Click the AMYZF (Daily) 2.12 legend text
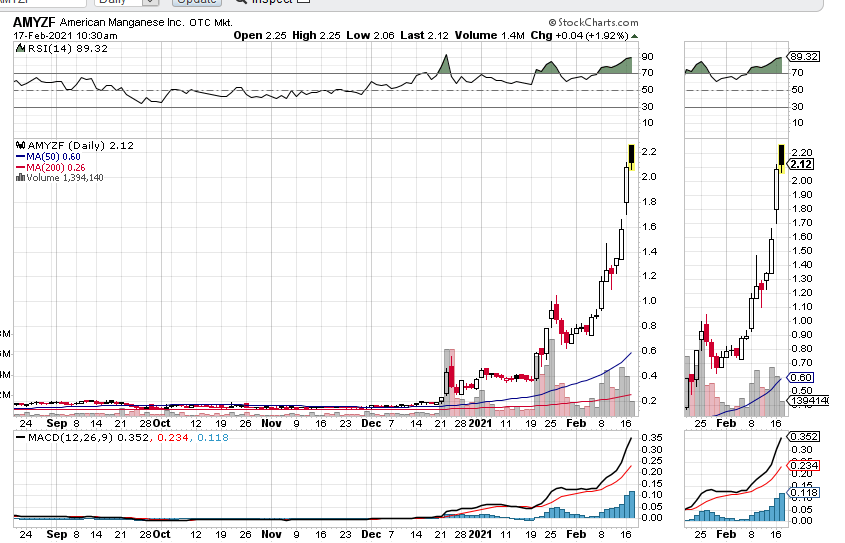Image resolution: width=845 pixels, height=543 pixels. tap(81, 145)
